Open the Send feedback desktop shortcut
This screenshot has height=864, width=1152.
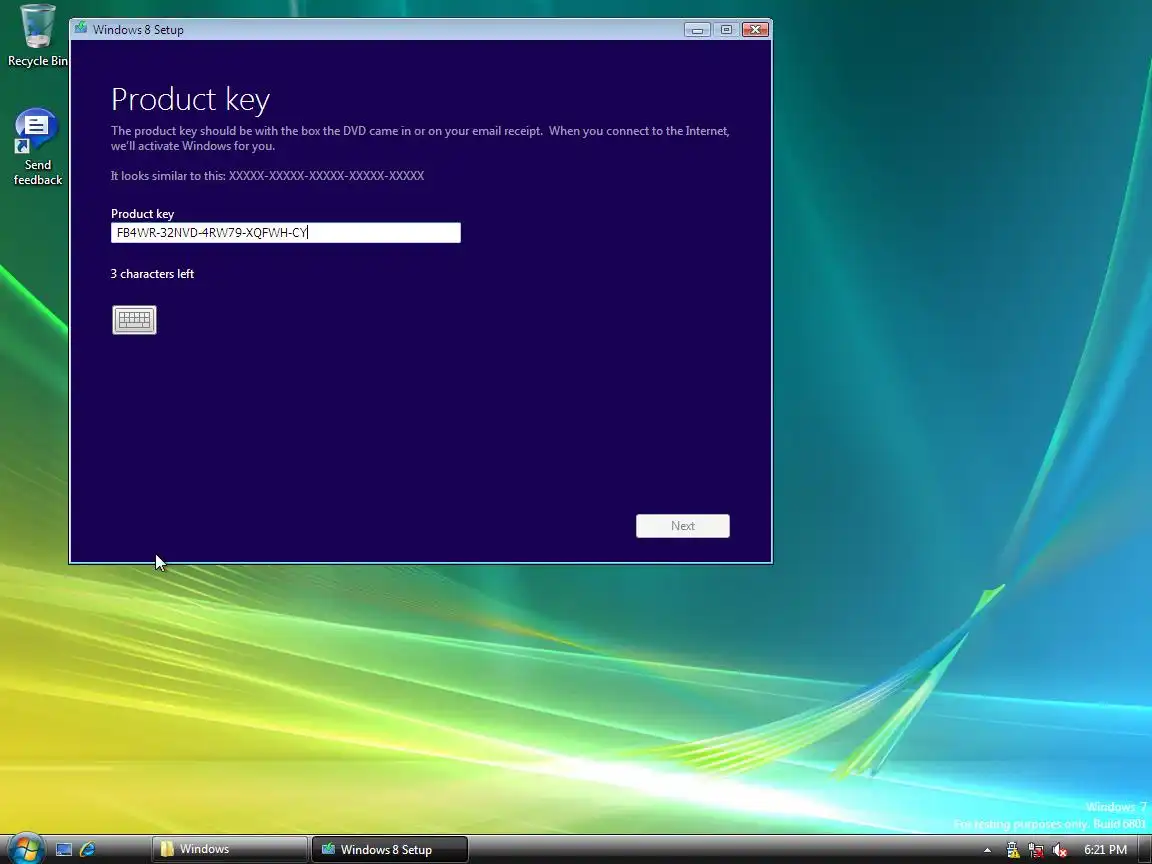[37, 148]
